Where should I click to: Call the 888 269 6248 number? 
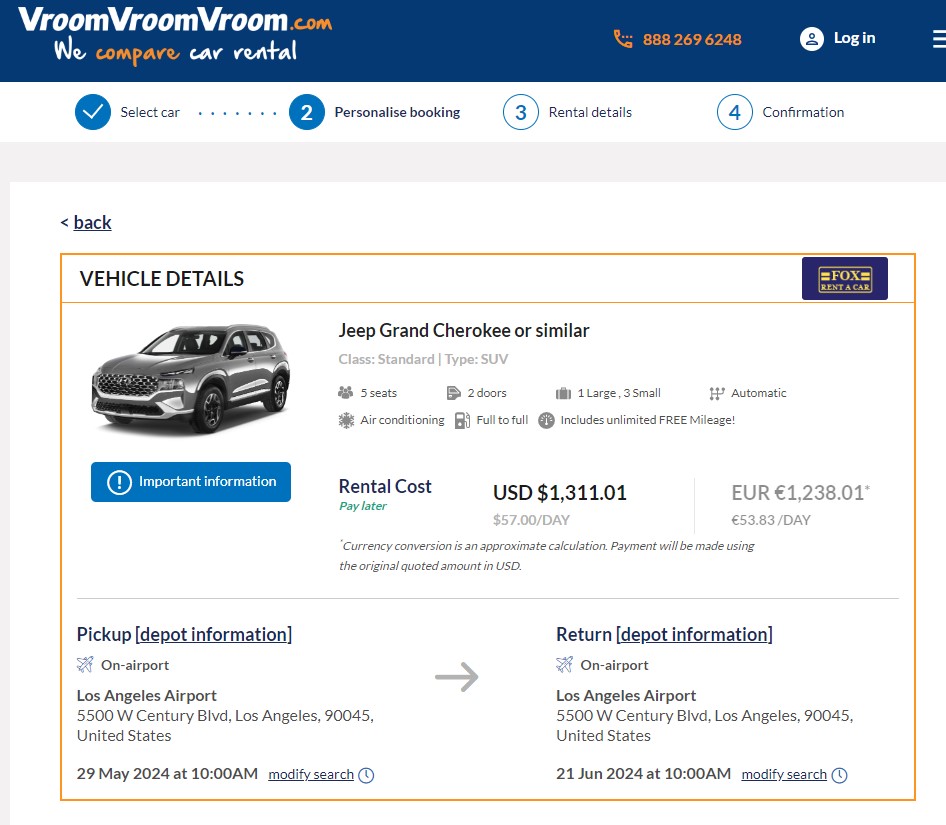[x=692, y=40]
